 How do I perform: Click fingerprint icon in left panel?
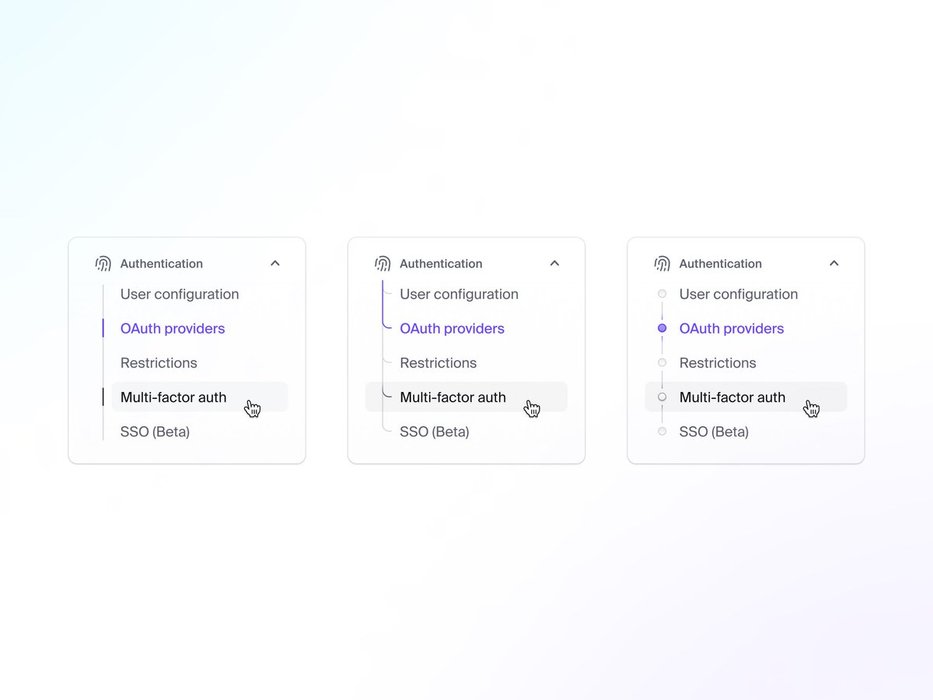[103, 264]
